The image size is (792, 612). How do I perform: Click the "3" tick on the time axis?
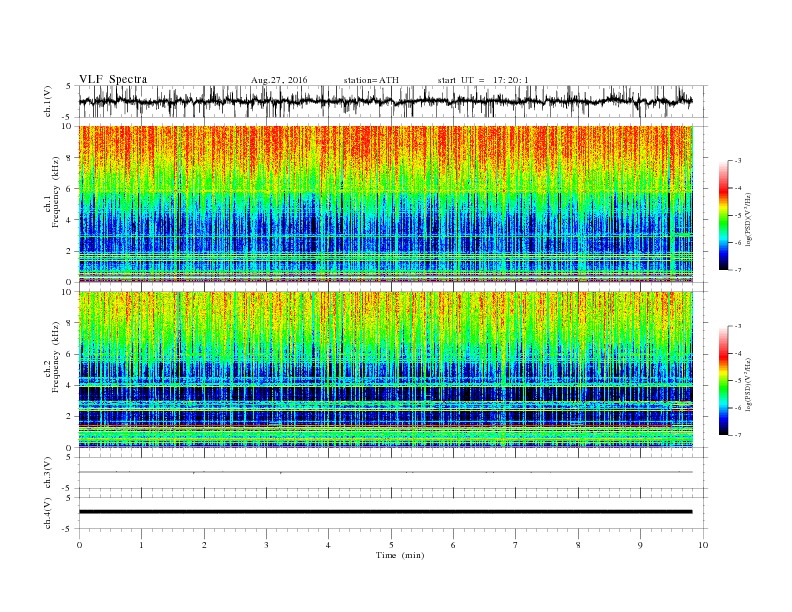[x=266, y=545]
